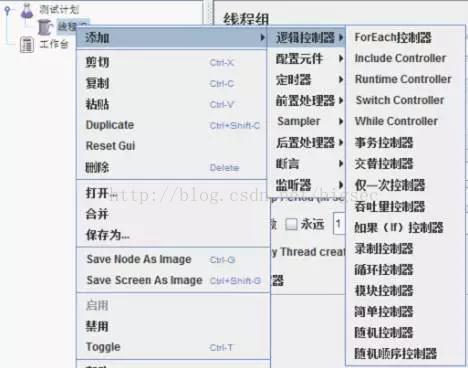Expand 前置处理器 submenu arrow
This screenshot has height=368, width=468.
pos(341,100)
